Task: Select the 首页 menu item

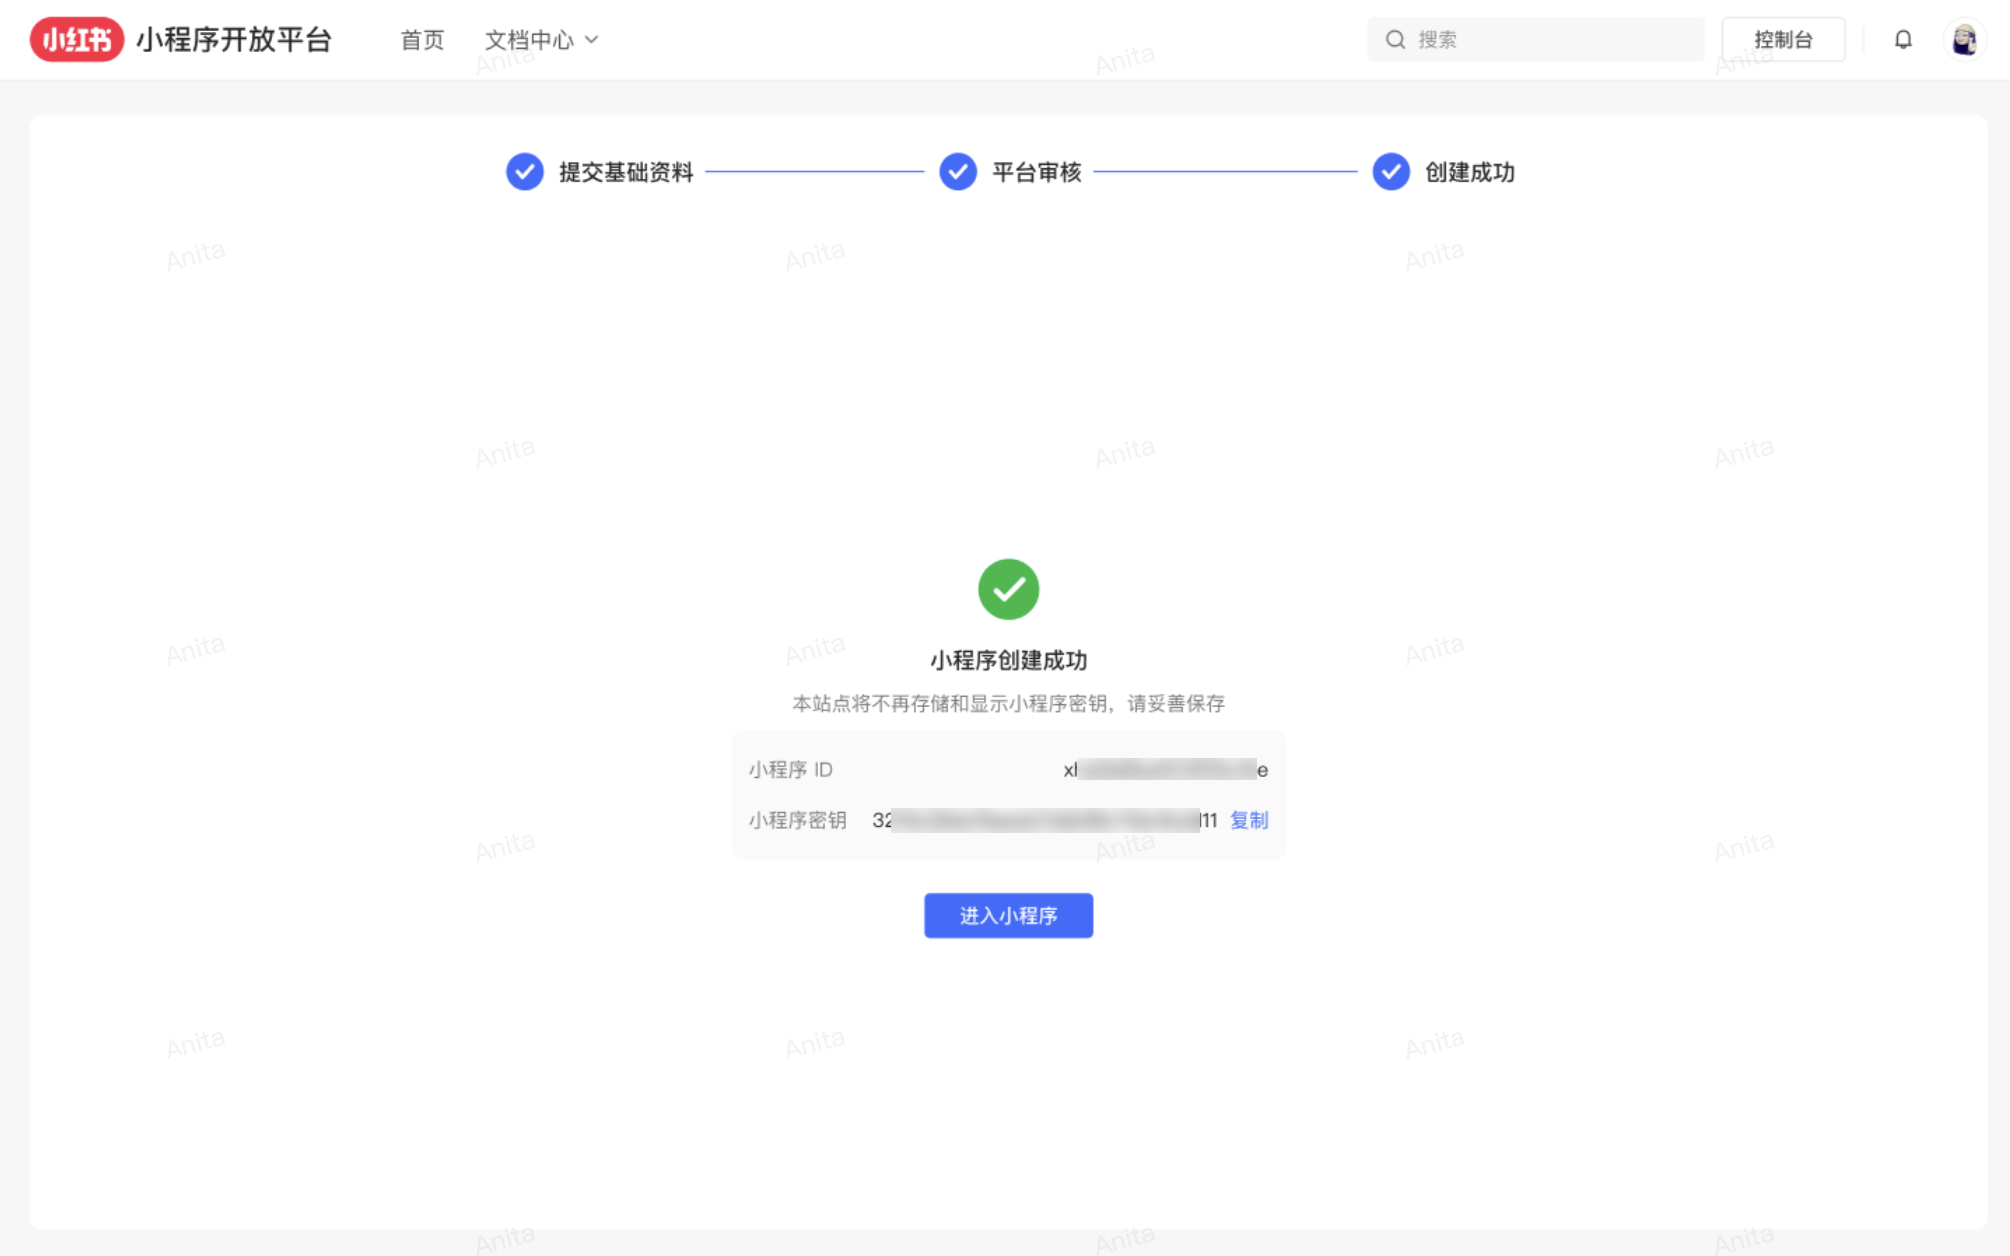Action: [x=421, y=40]
